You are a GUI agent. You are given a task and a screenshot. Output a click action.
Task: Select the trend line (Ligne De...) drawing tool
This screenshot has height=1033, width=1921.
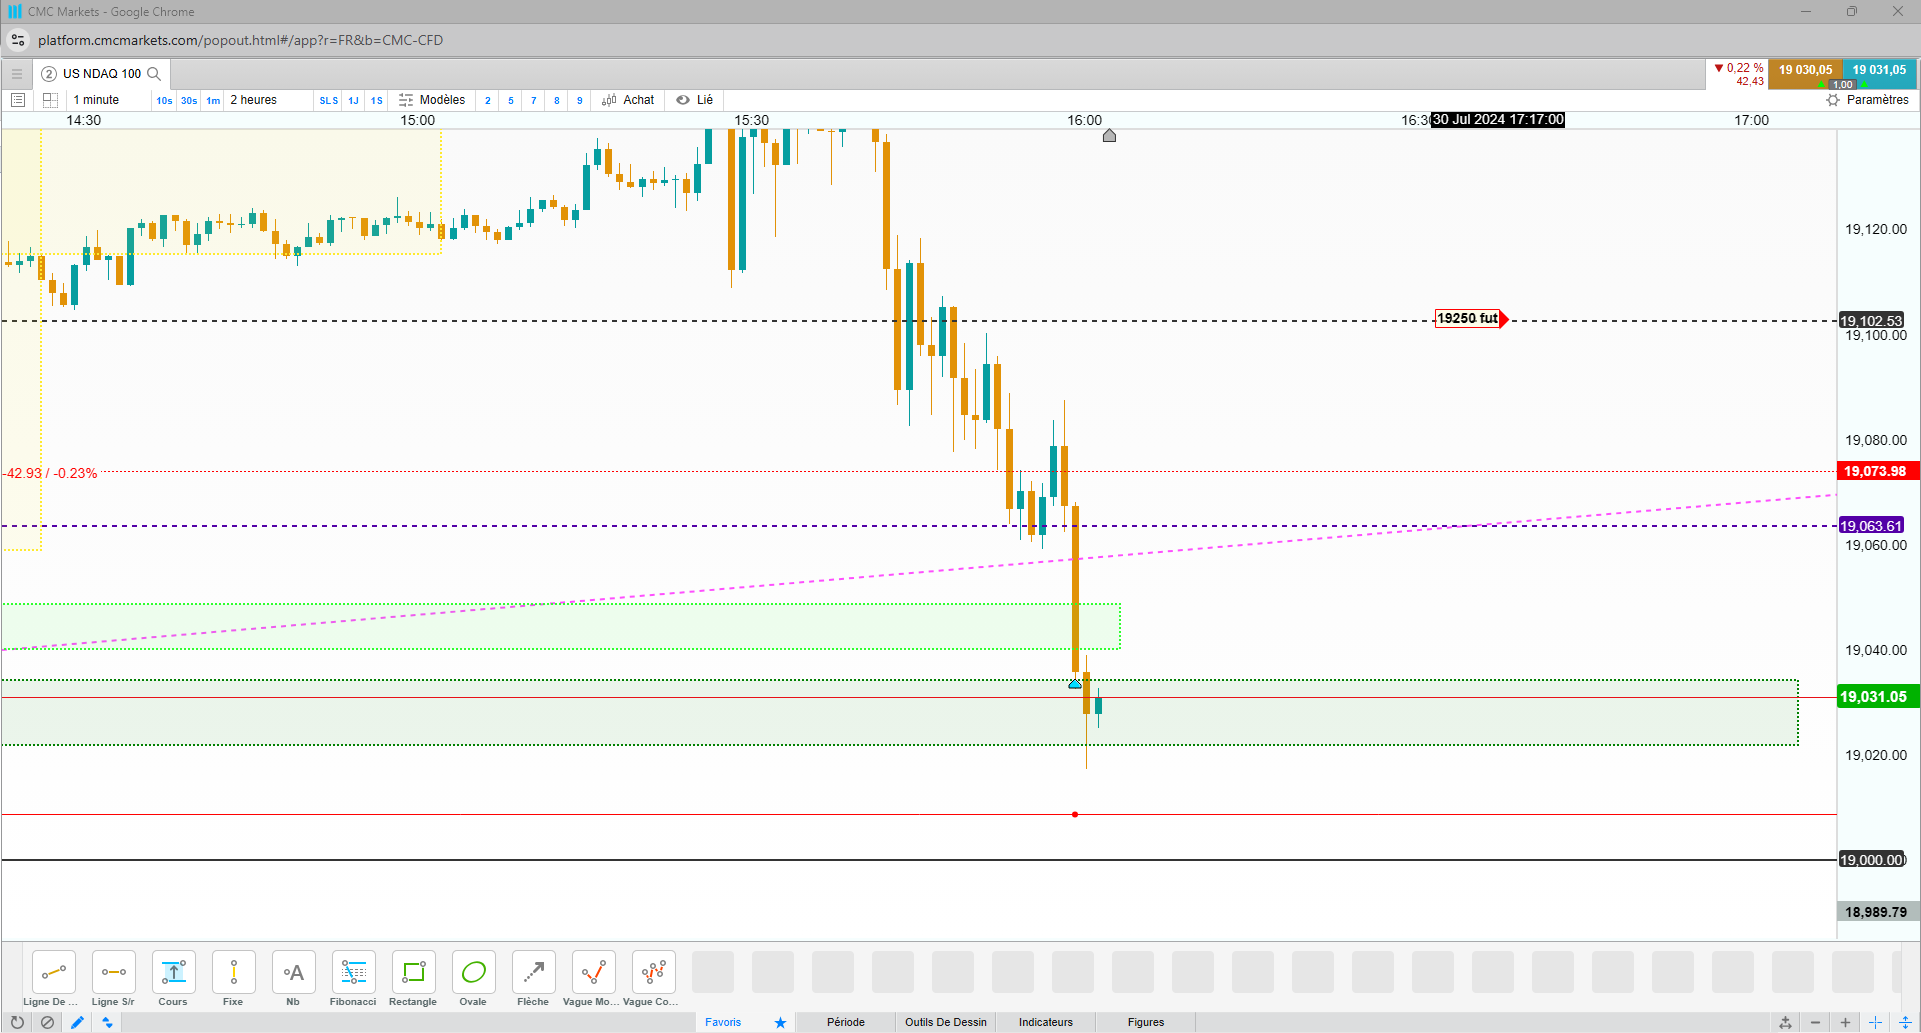pos(53,973)
